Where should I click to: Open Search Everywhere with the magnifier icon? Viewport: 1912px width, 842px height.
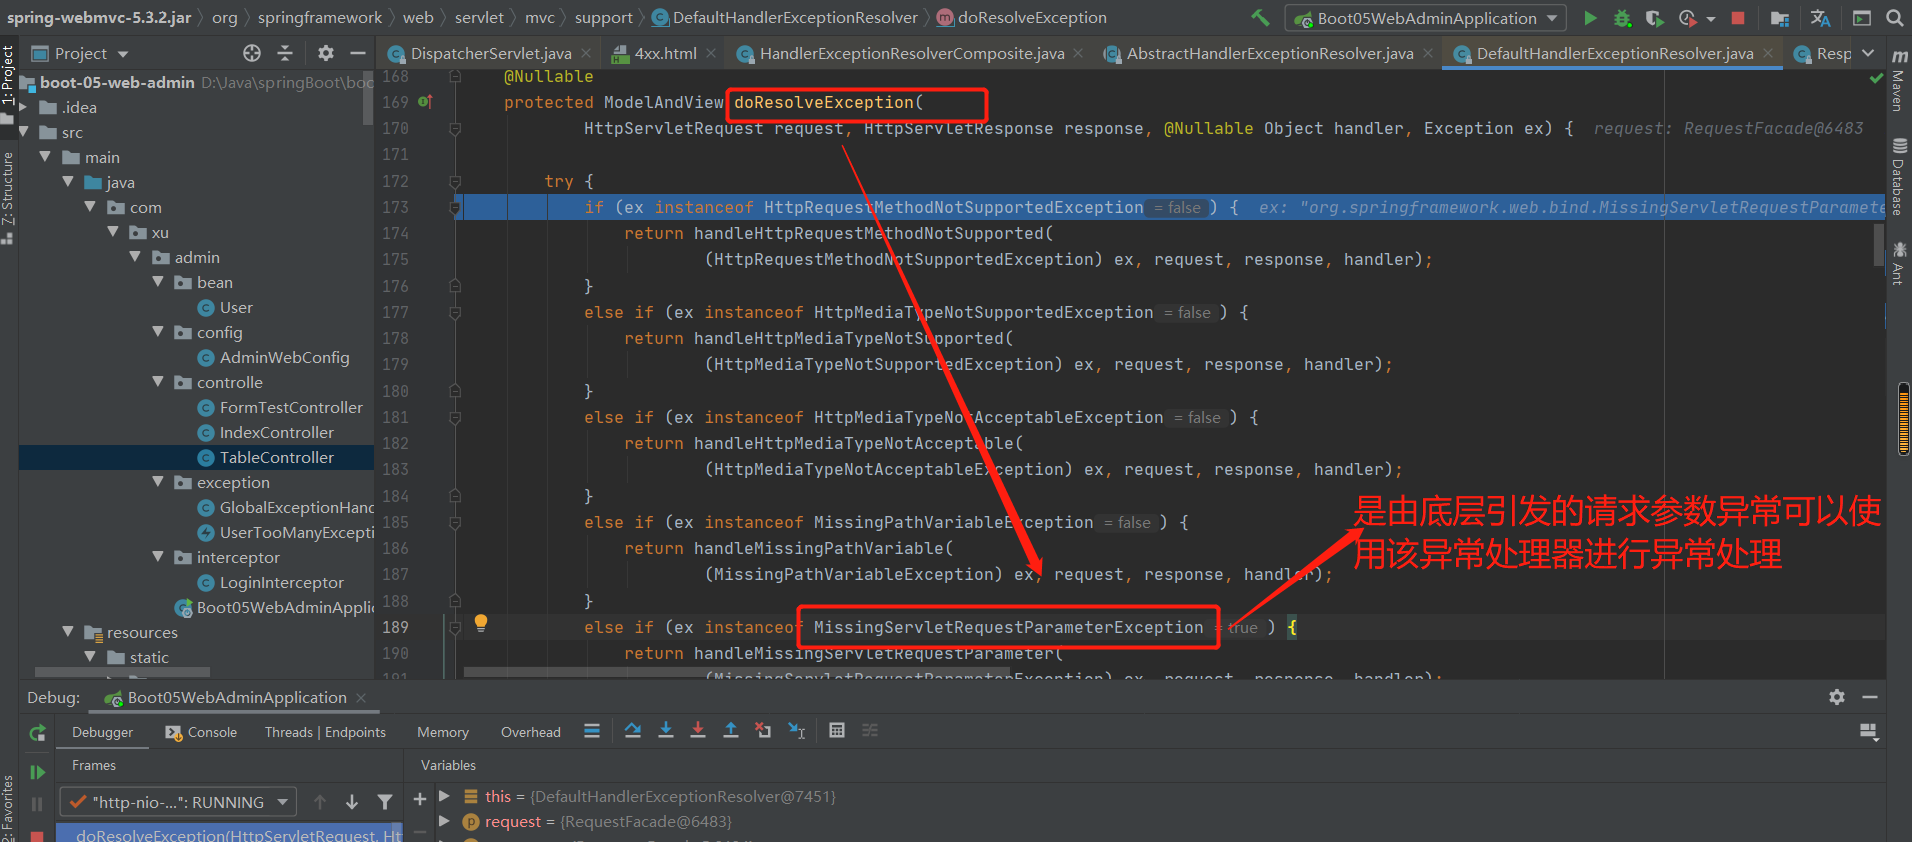pyautogui.click(x=1894, y=18)
